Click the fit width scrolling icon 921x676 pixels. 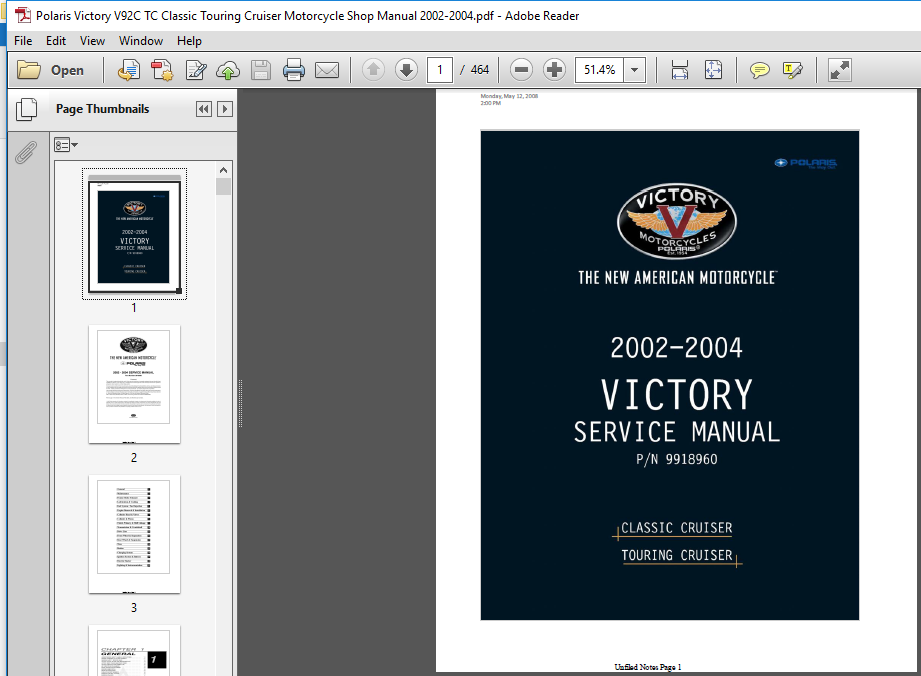pos(680,70)
